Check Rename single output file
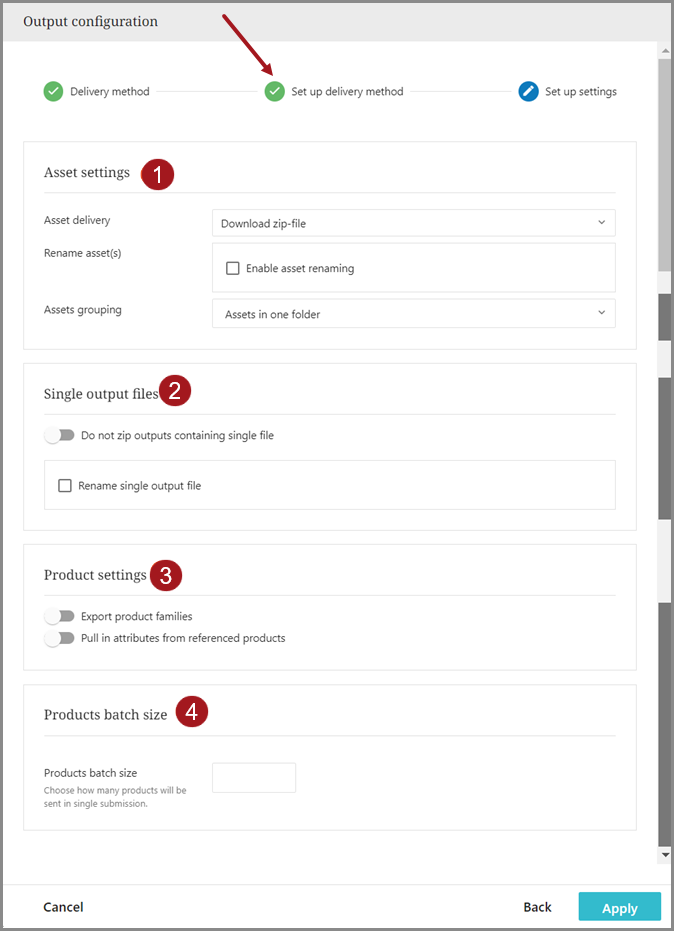The image size is (674, 931). pos(65,486)
